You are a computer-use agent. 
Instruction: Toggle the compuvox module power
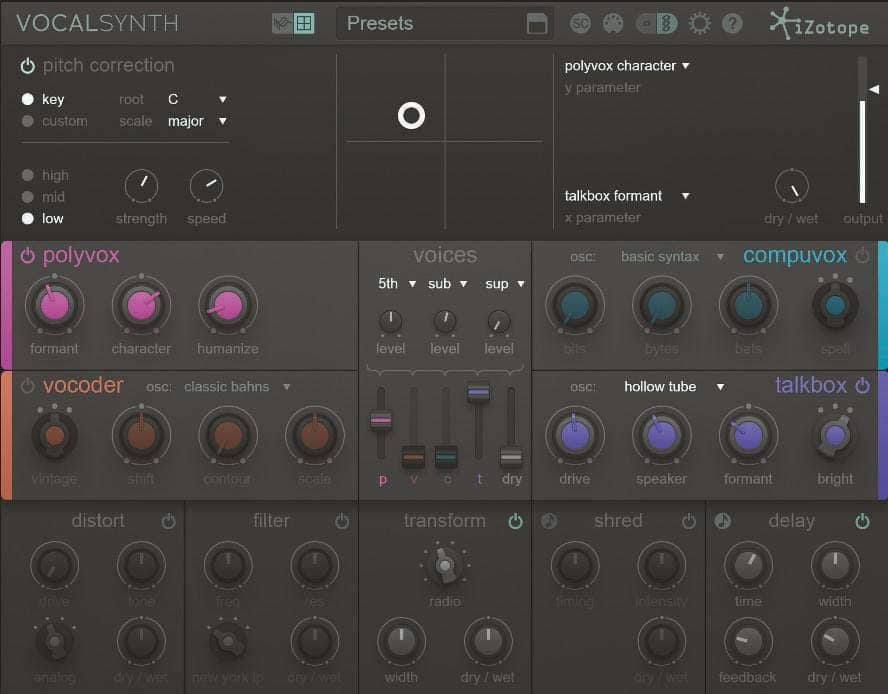click(x=862, y=256)
